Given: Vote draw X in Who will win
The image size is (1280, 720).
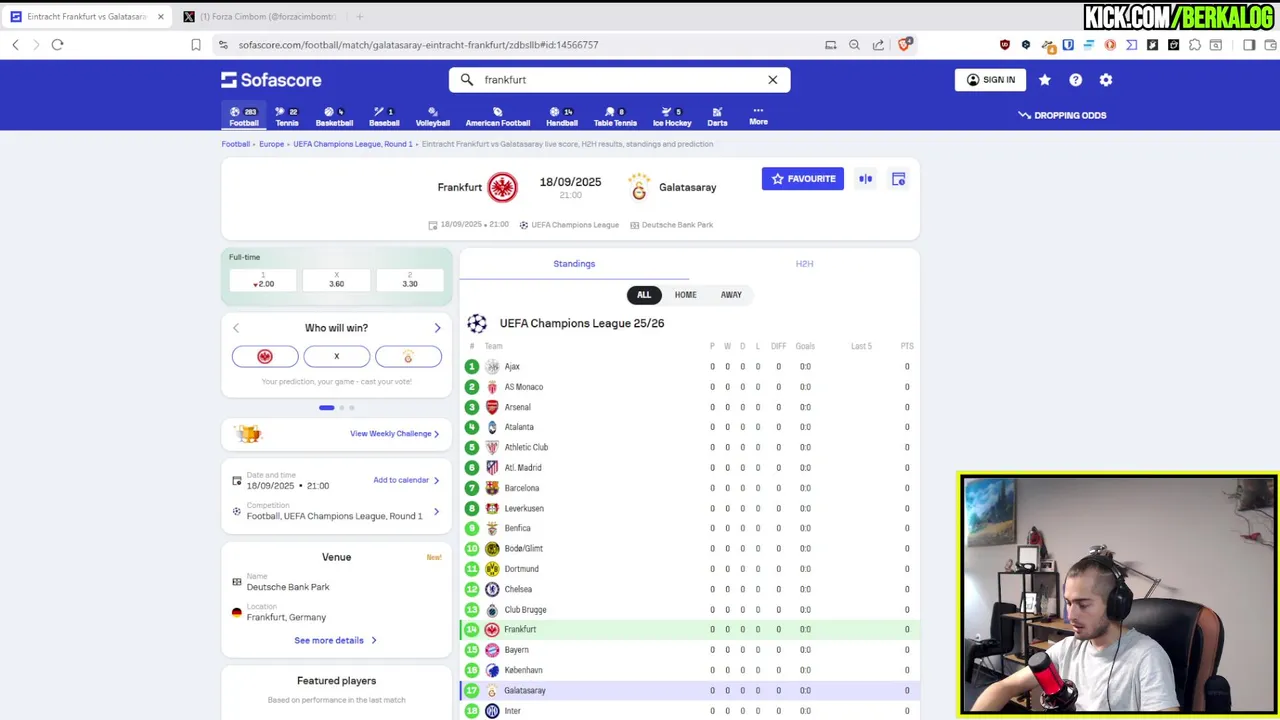Looking at the screenshot, I should [336, 356].
